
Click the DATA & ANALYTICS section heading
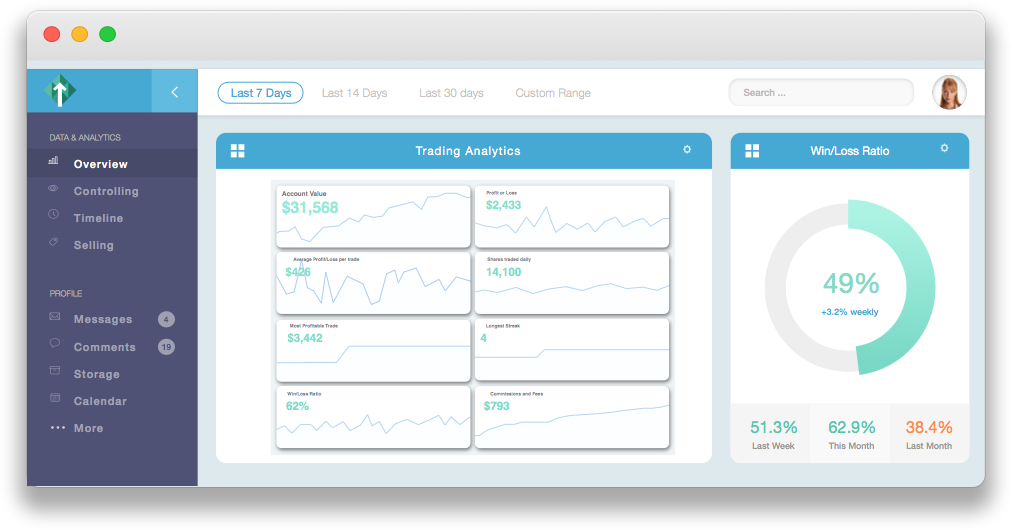[85, 138]
